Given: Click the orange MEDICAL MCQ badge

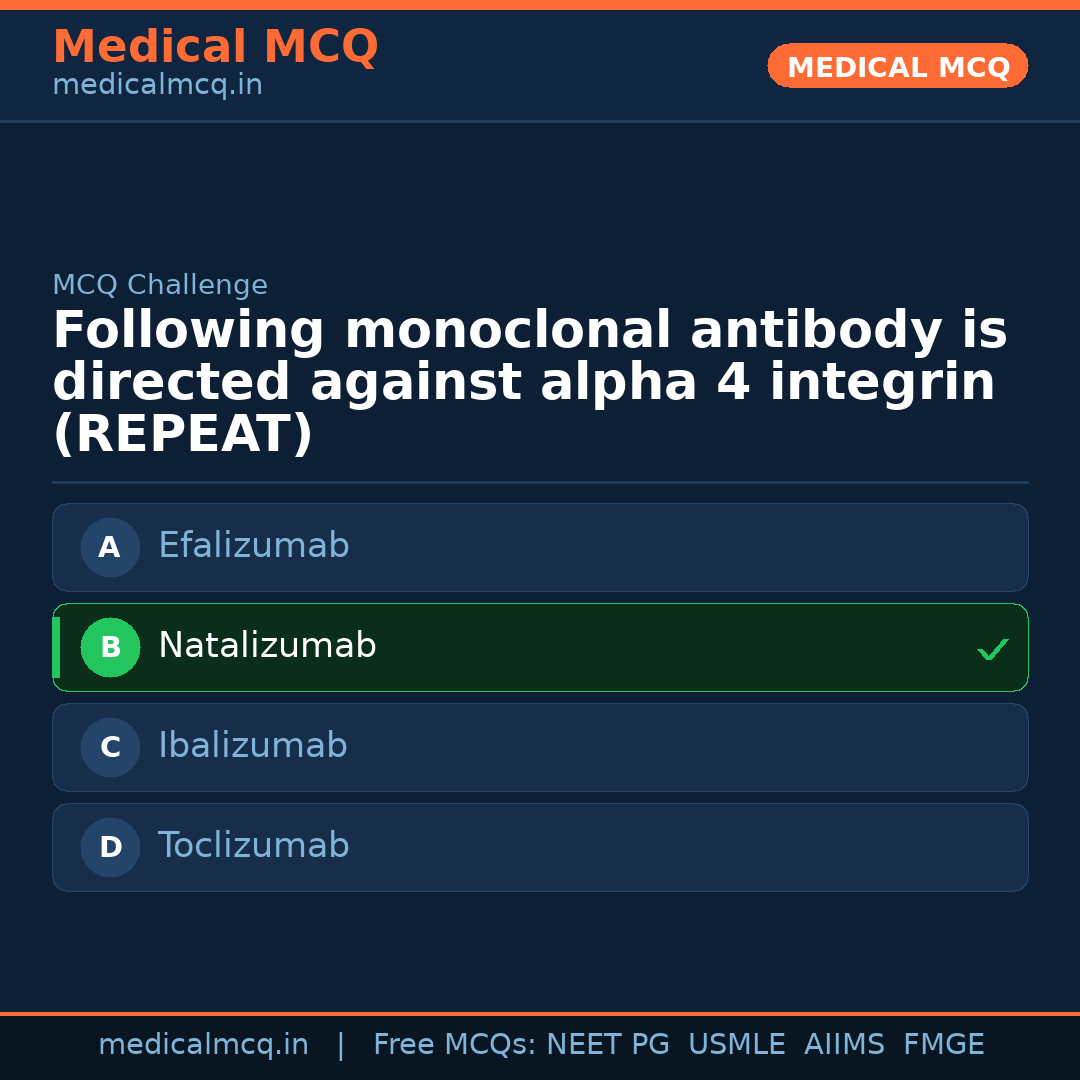Looking at the screenshot, I should [898, 67].
